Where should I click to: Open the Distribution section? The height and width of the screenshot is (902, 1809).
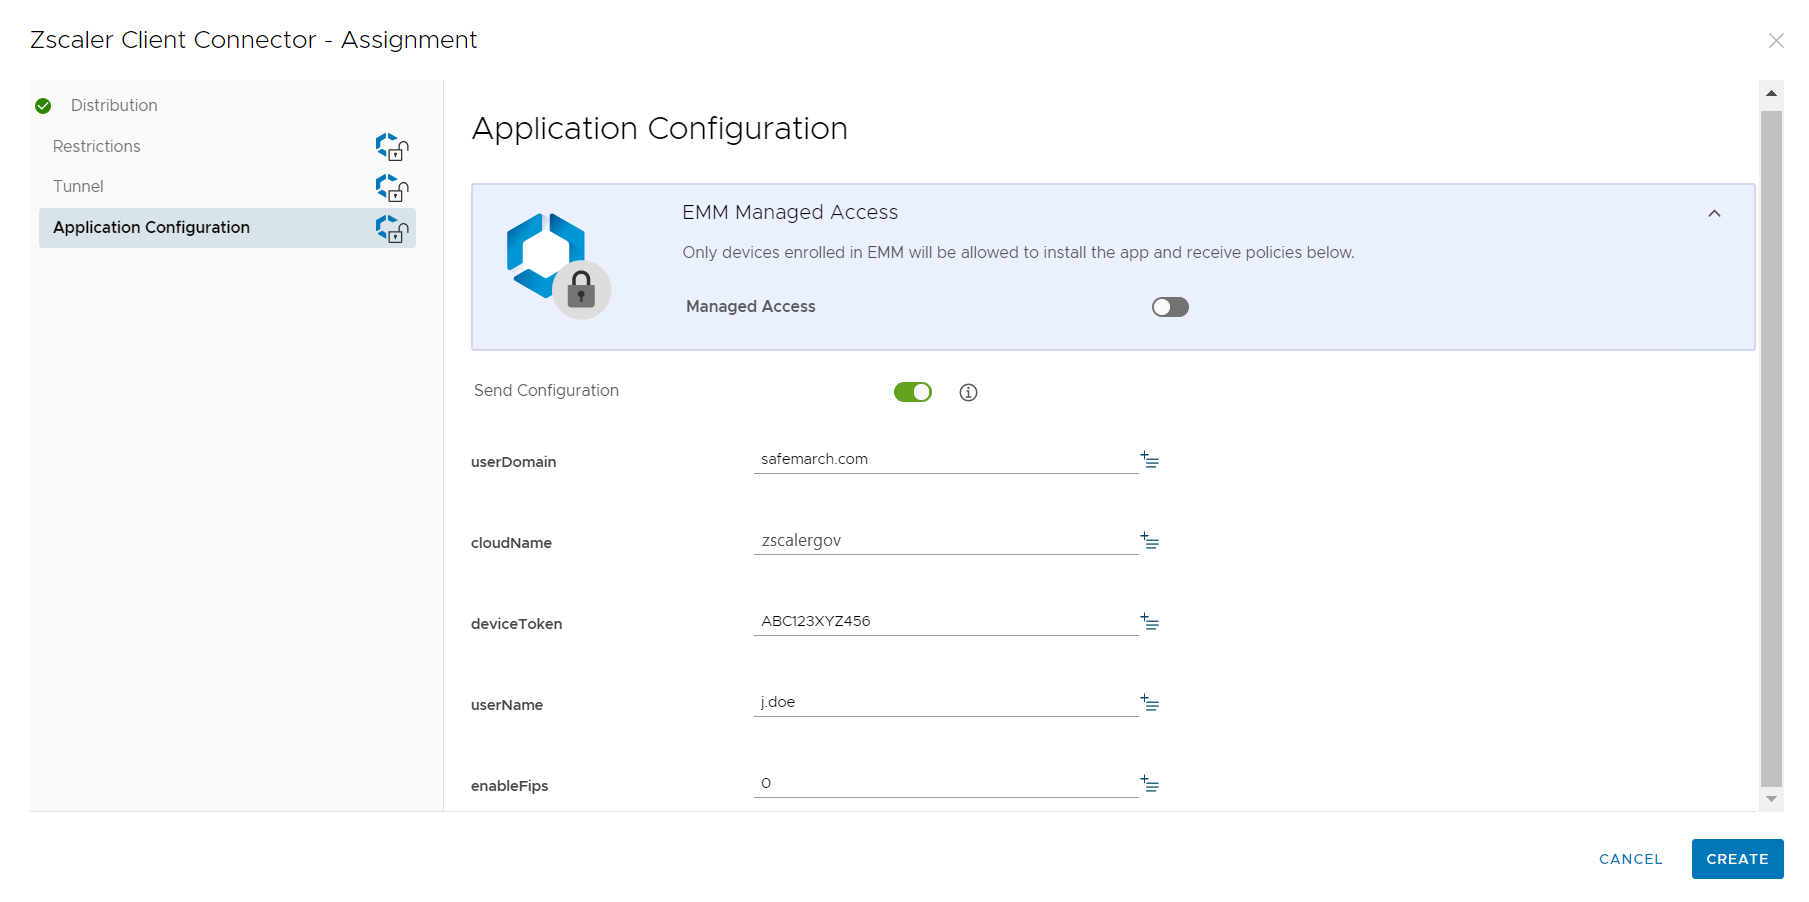click(114, 106)
